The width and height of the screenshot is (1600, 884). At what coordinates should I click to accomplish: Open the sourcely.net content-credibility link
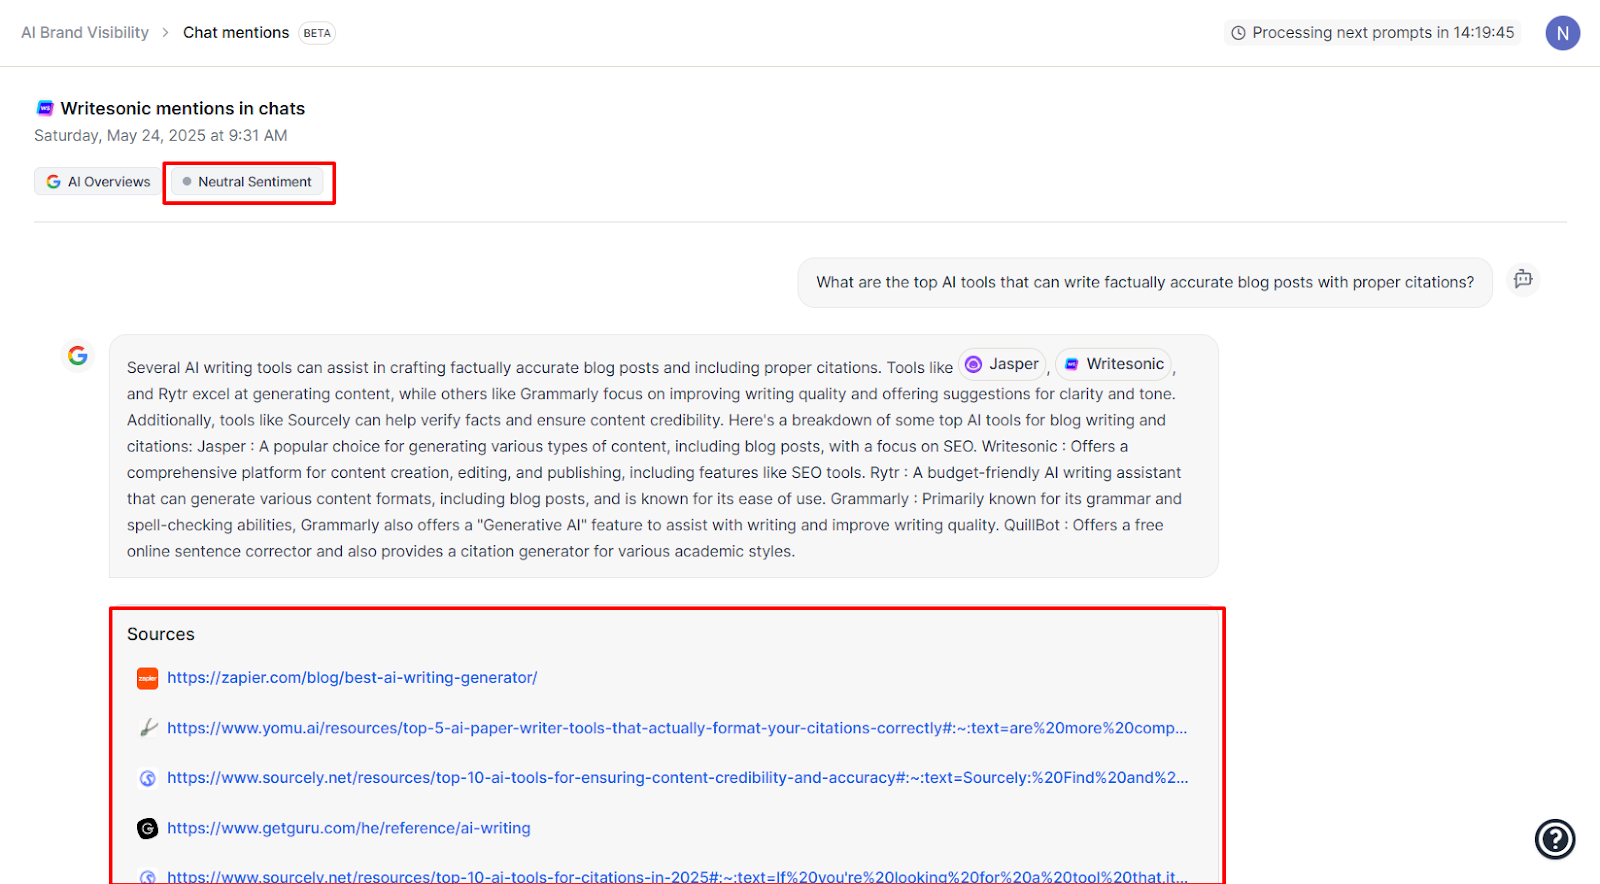click(678, 778)
